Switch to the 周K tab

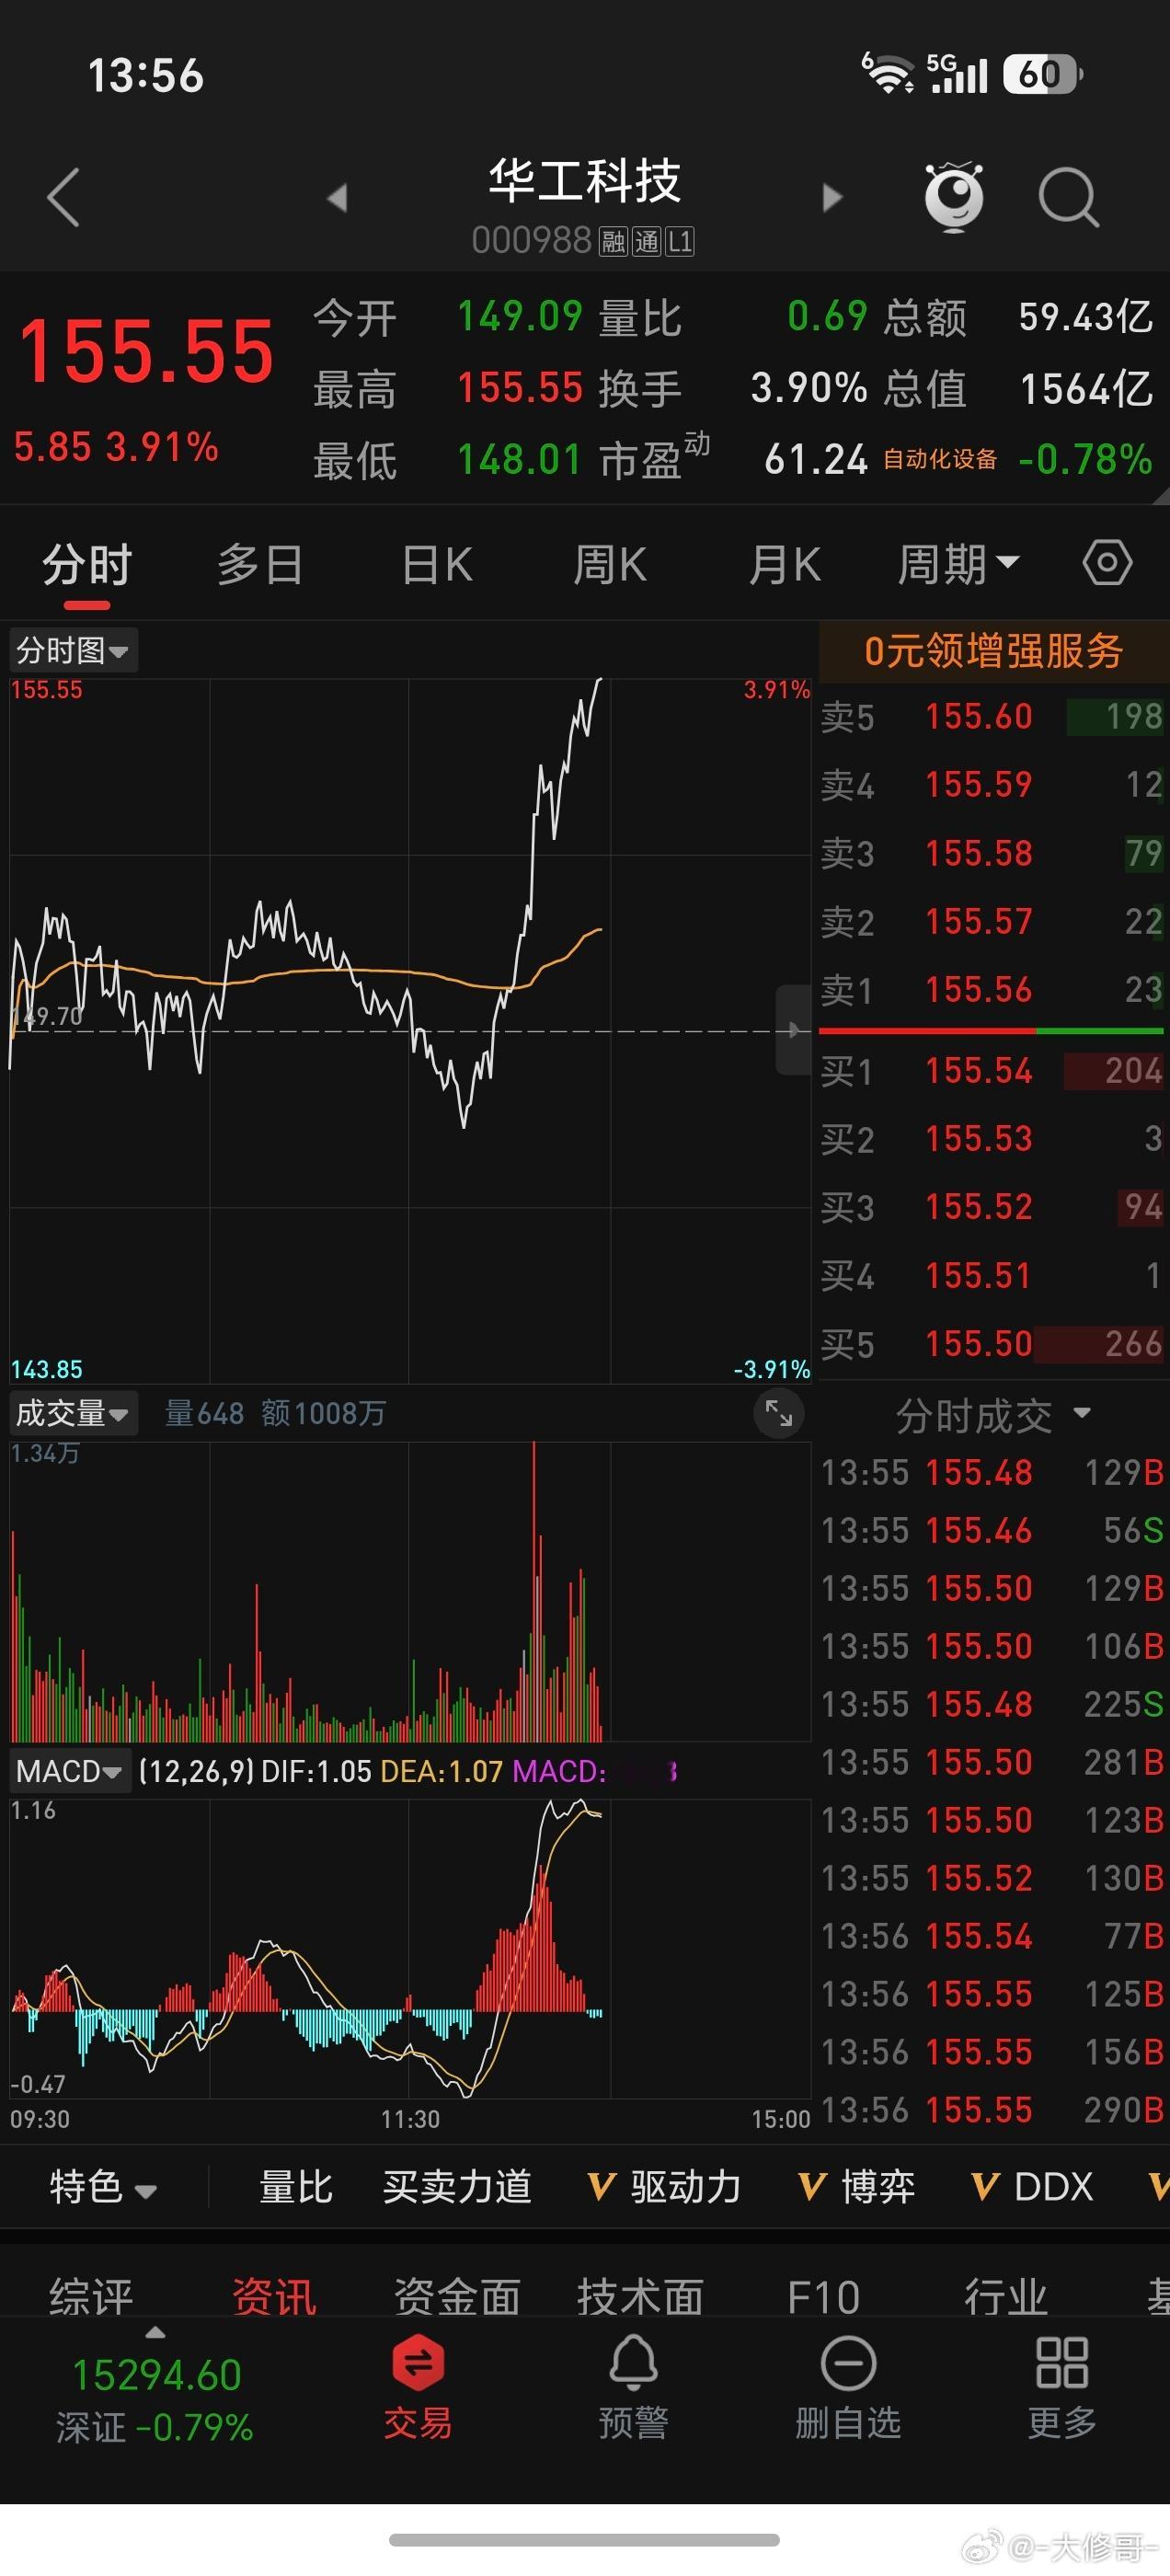[x=609, y=565]
